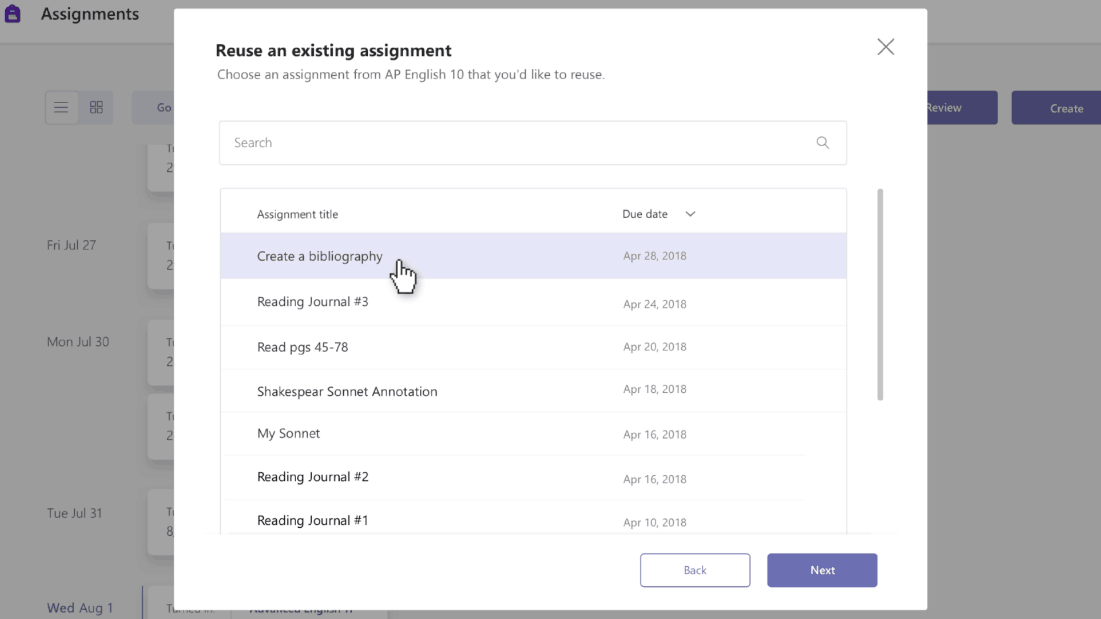Select the My Sonnet assignment
1101x619 pixels.
tap(289, 434)
